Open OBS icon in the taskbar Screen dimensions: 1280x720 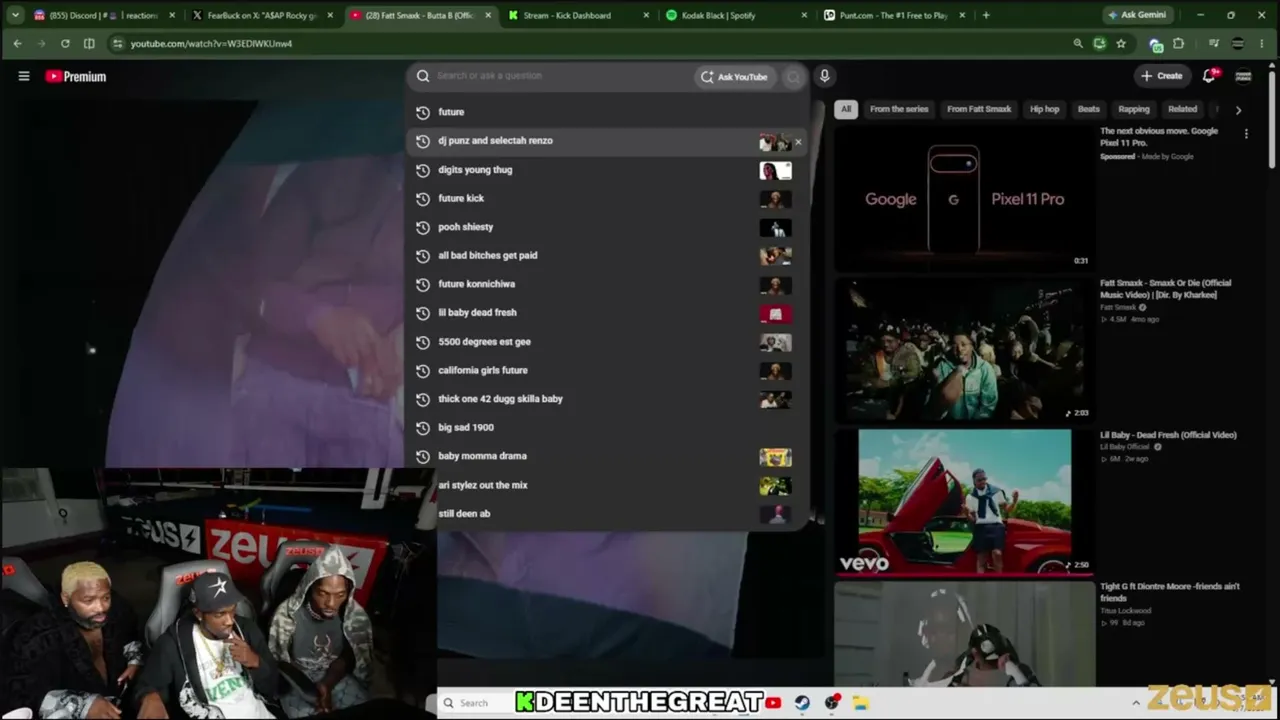tap(831, 703)
